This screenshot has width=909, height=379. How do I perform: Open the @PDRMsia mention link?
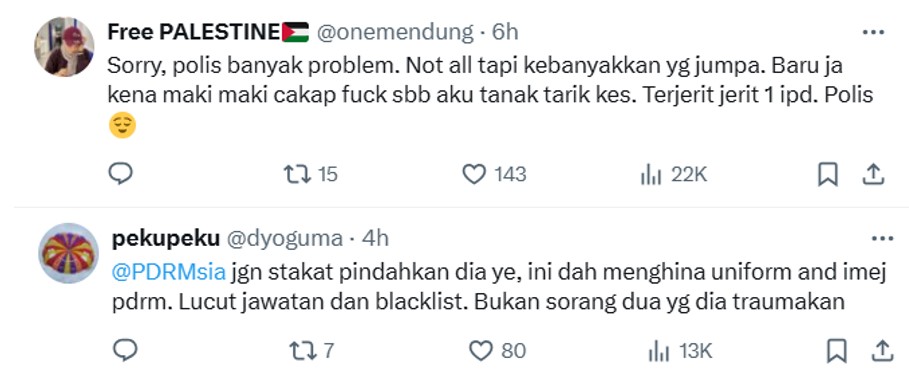[x=168, y=272]
